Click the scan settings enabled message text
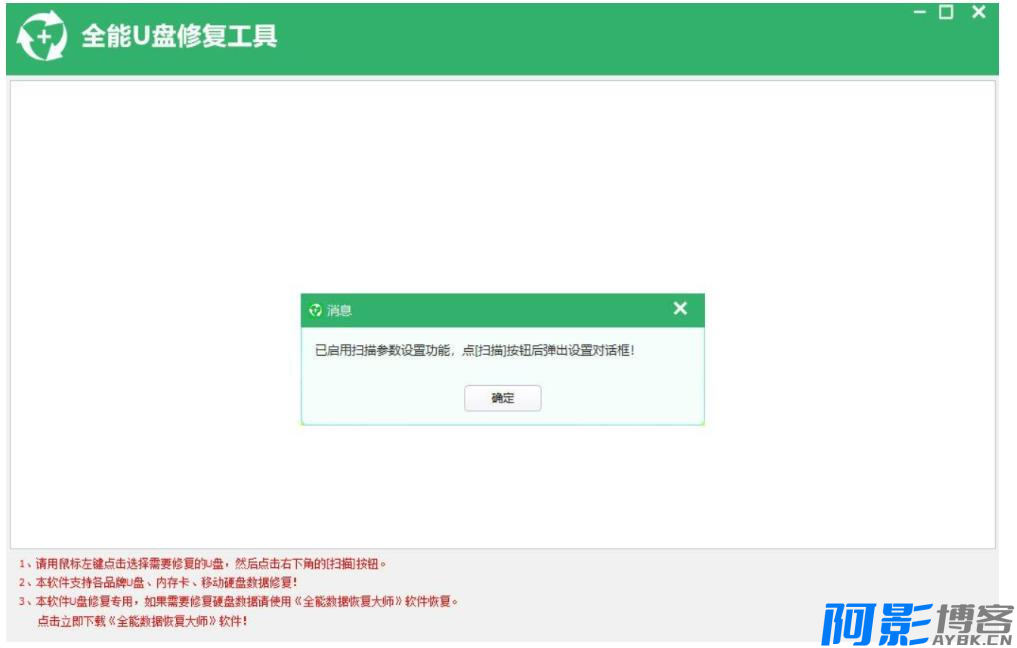Screen dimensions: 1017x648 click(x=474, y=351)
